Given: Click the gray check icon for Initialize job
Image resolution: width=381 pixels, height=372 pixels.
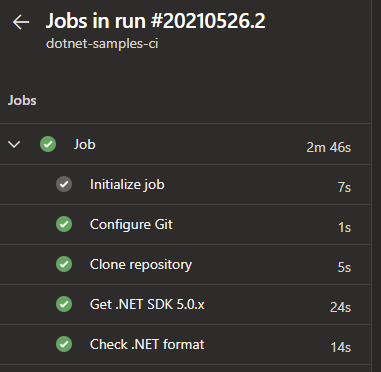Looking at the screenshot, I should [x=64, y=184].
